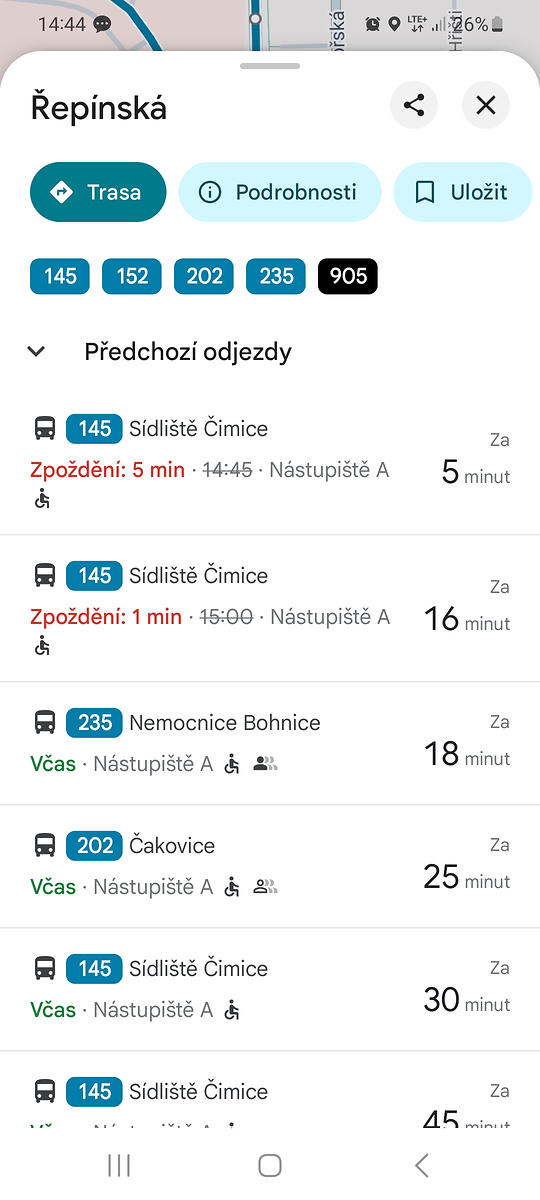540x1200 pixels.
Task: Filter departures by line 152 badge
Action: [x=132, y=276]
